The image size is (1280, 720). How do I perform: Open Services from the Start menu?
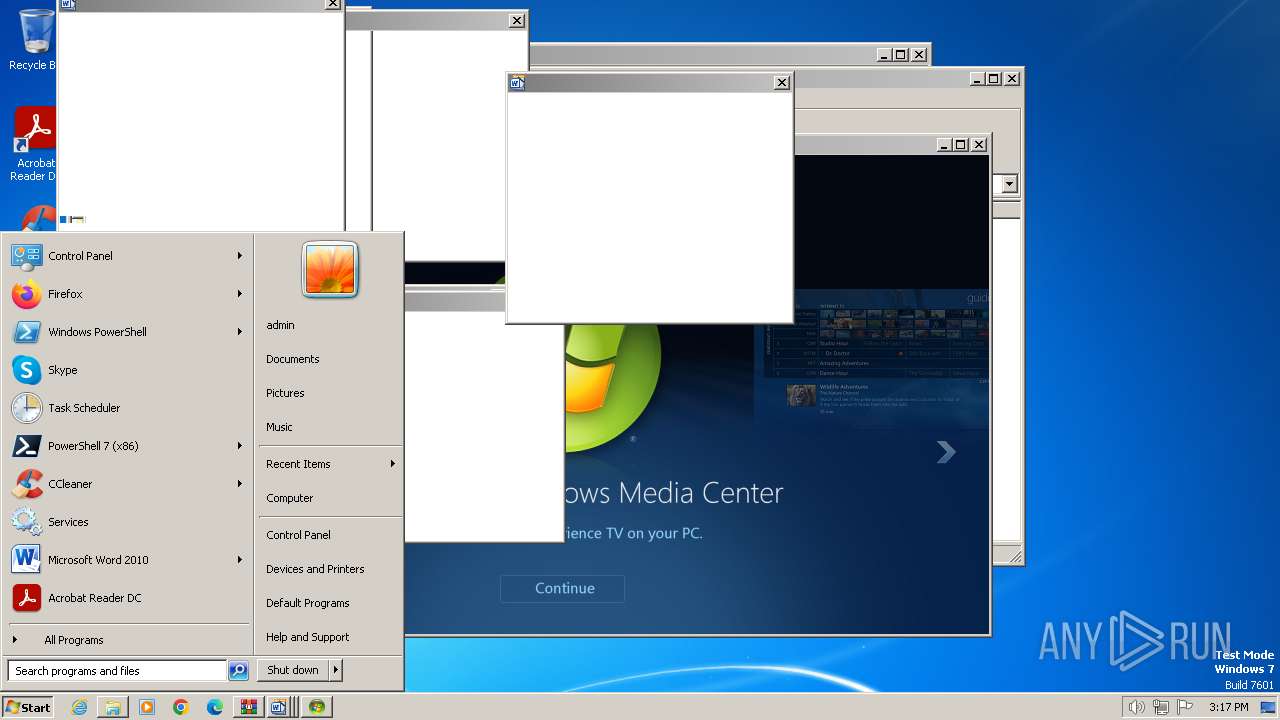pos(128,522)
